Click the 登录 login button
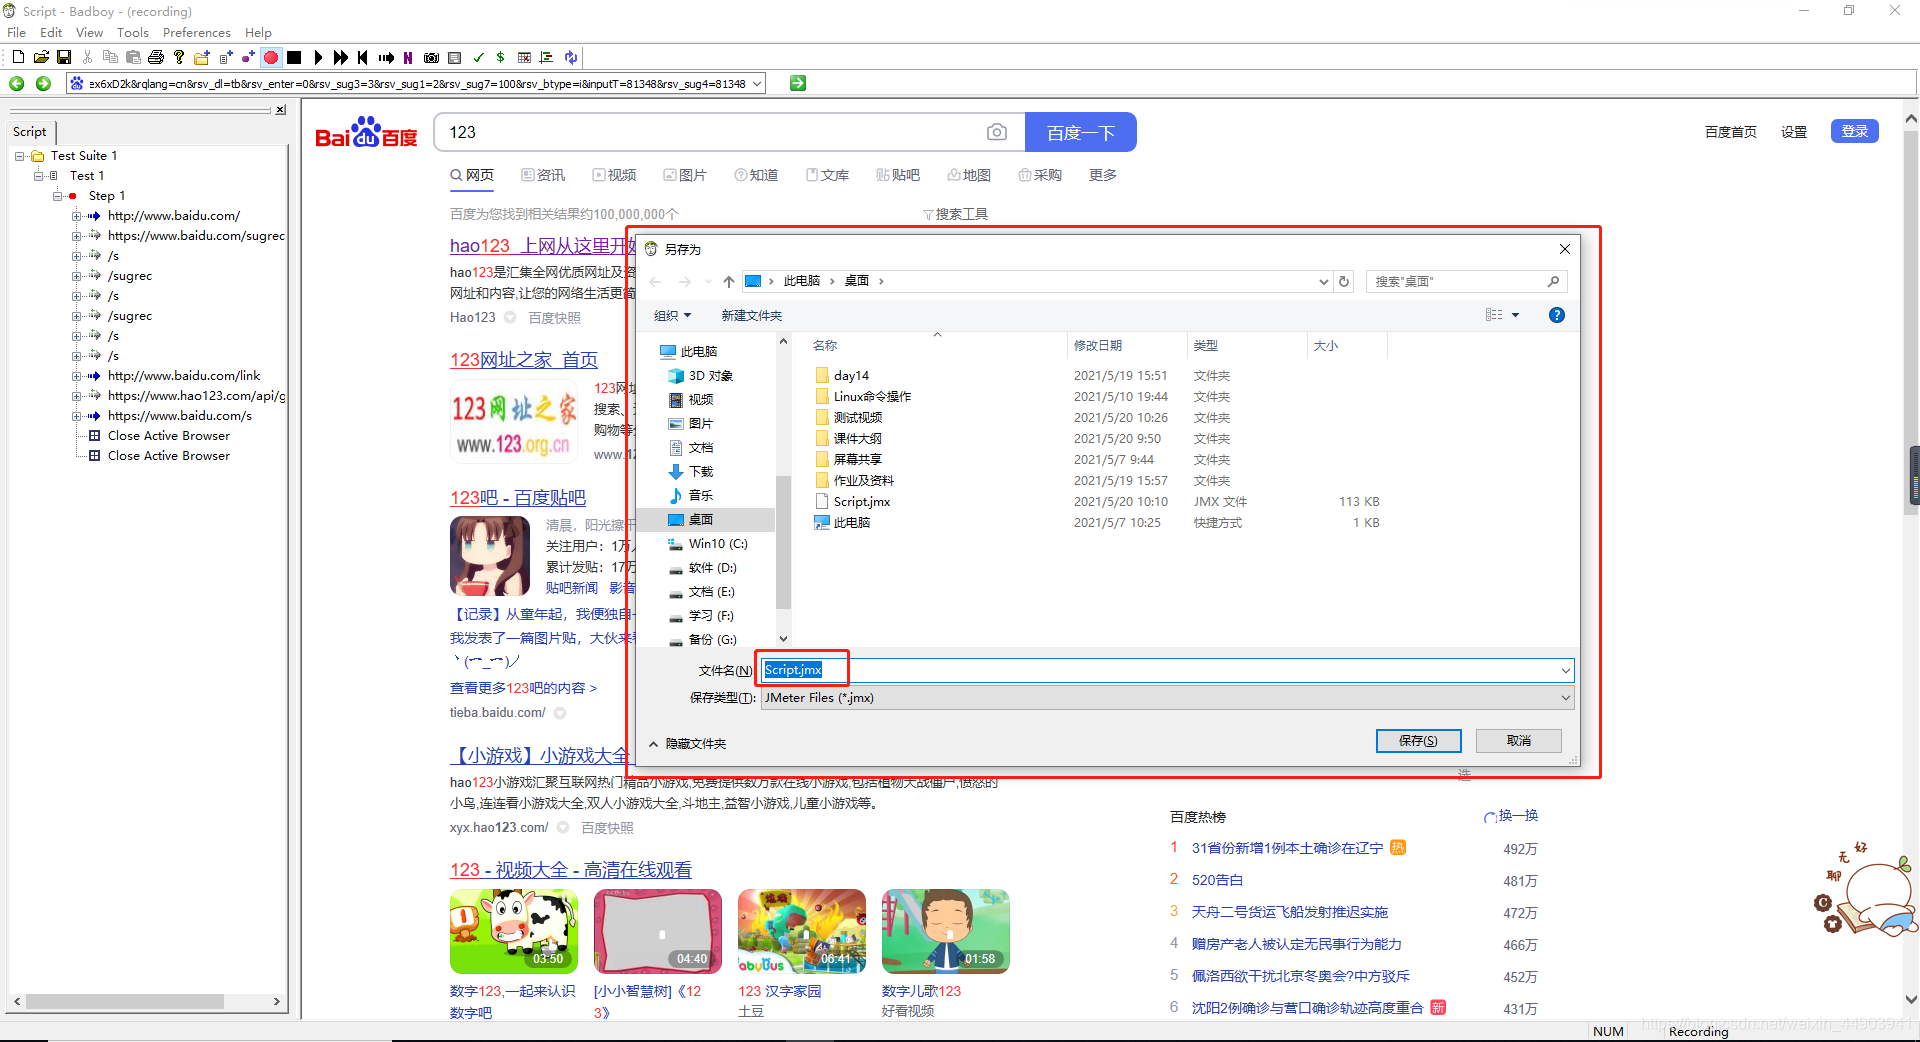1920x1042 pixels. 1855,131
